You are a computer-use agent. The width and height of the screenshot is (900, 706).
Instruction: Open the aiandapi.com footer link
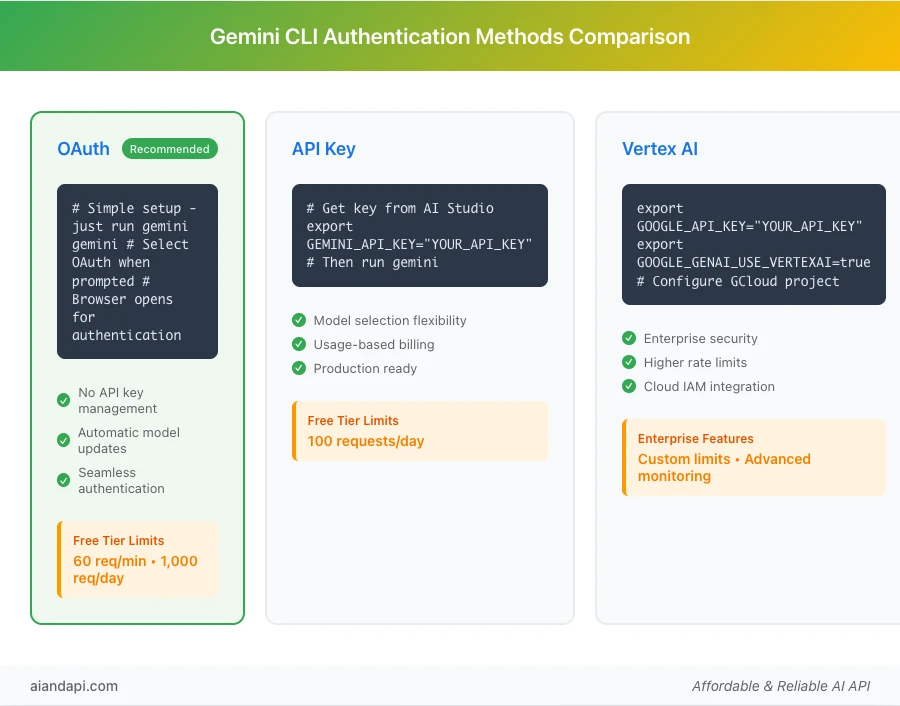(x=74, y=686)
